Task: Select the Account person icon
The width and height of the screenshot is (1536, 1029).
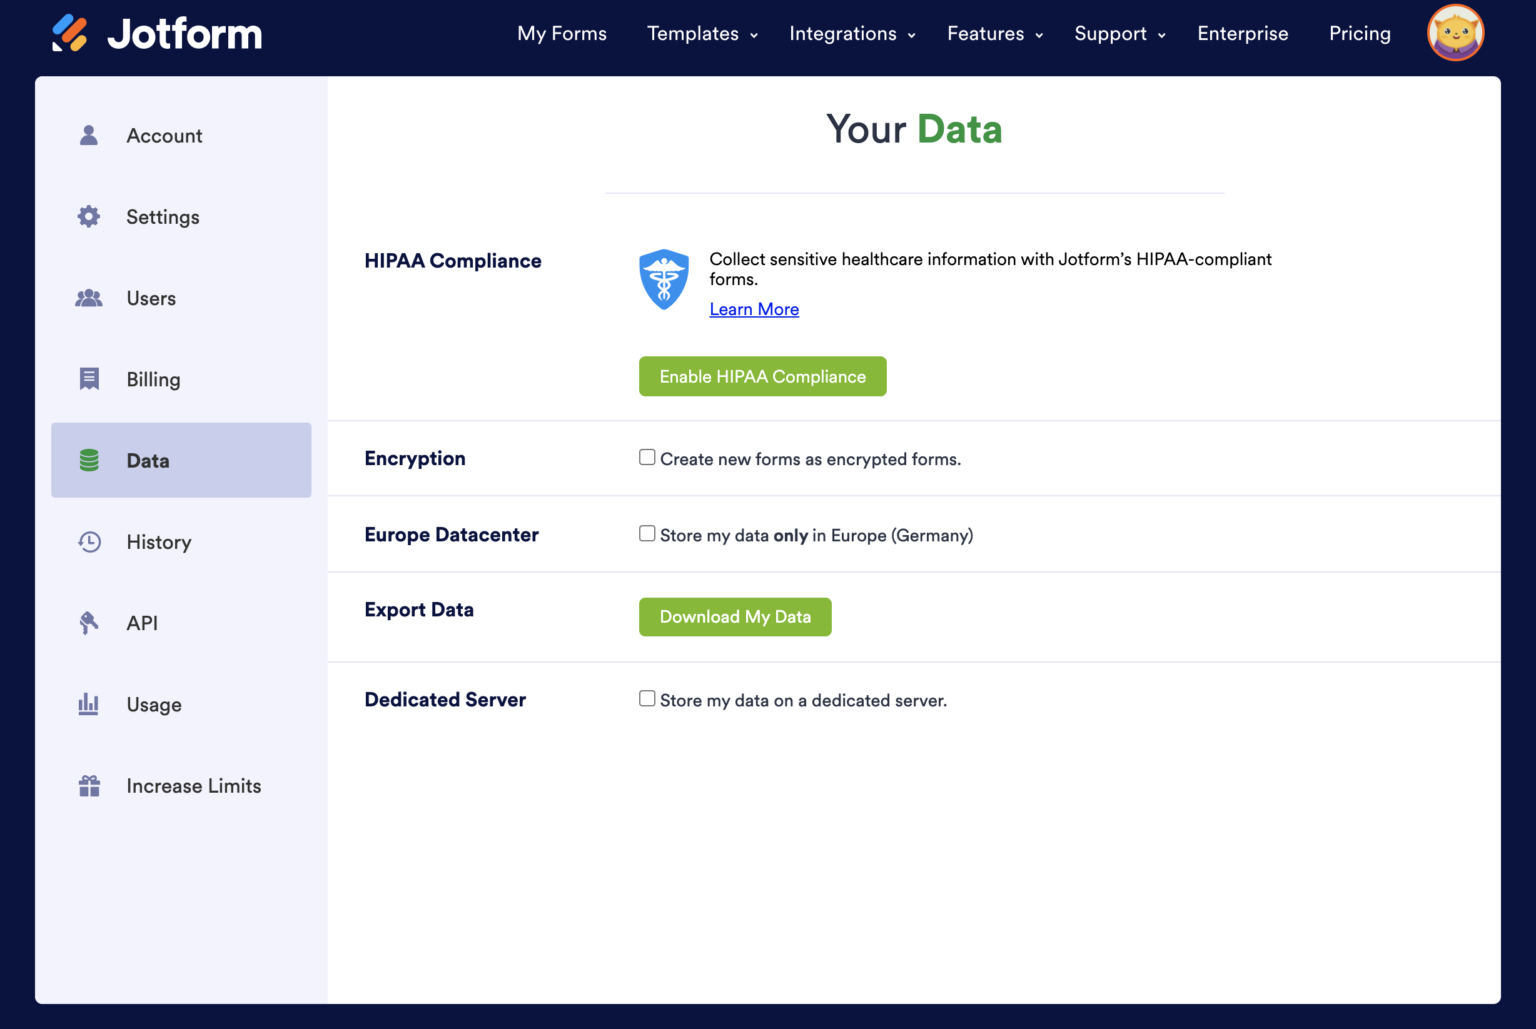Action: pyautogui.click(x=89, y=135)
